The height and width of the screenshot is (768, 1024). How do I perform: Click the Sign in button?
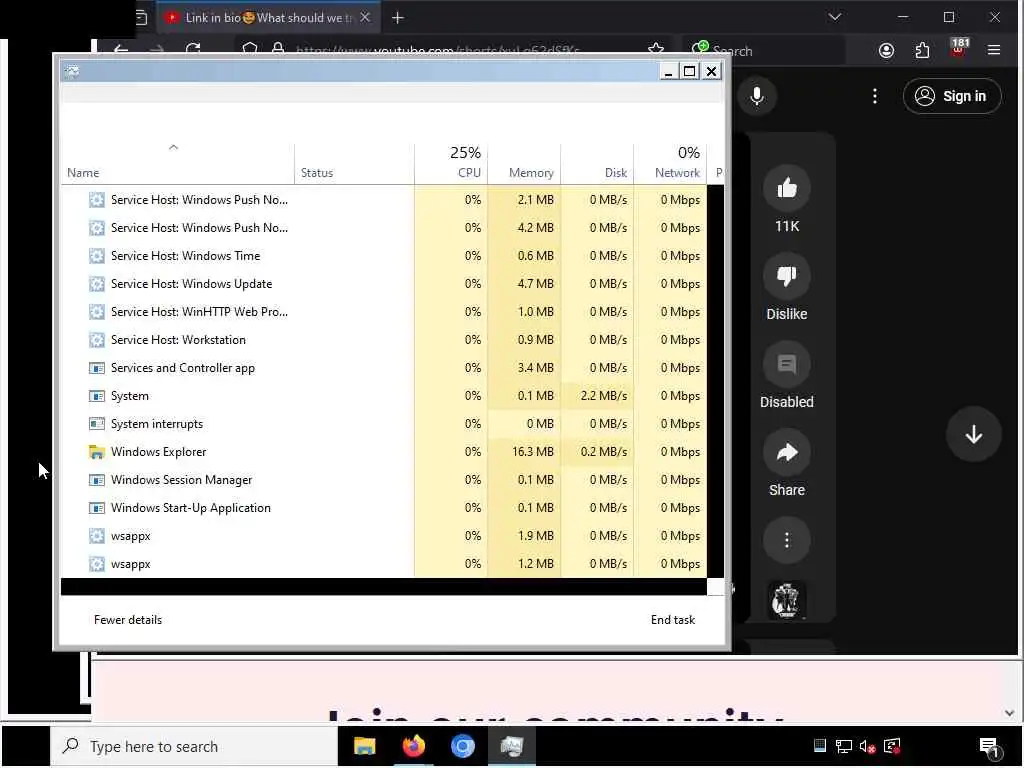click(x=952, y=96)
